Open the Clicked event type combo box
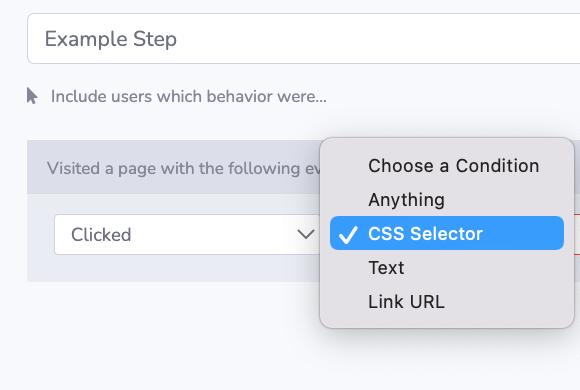This screenshot has height=390, width=580. [x=187, y=234]
